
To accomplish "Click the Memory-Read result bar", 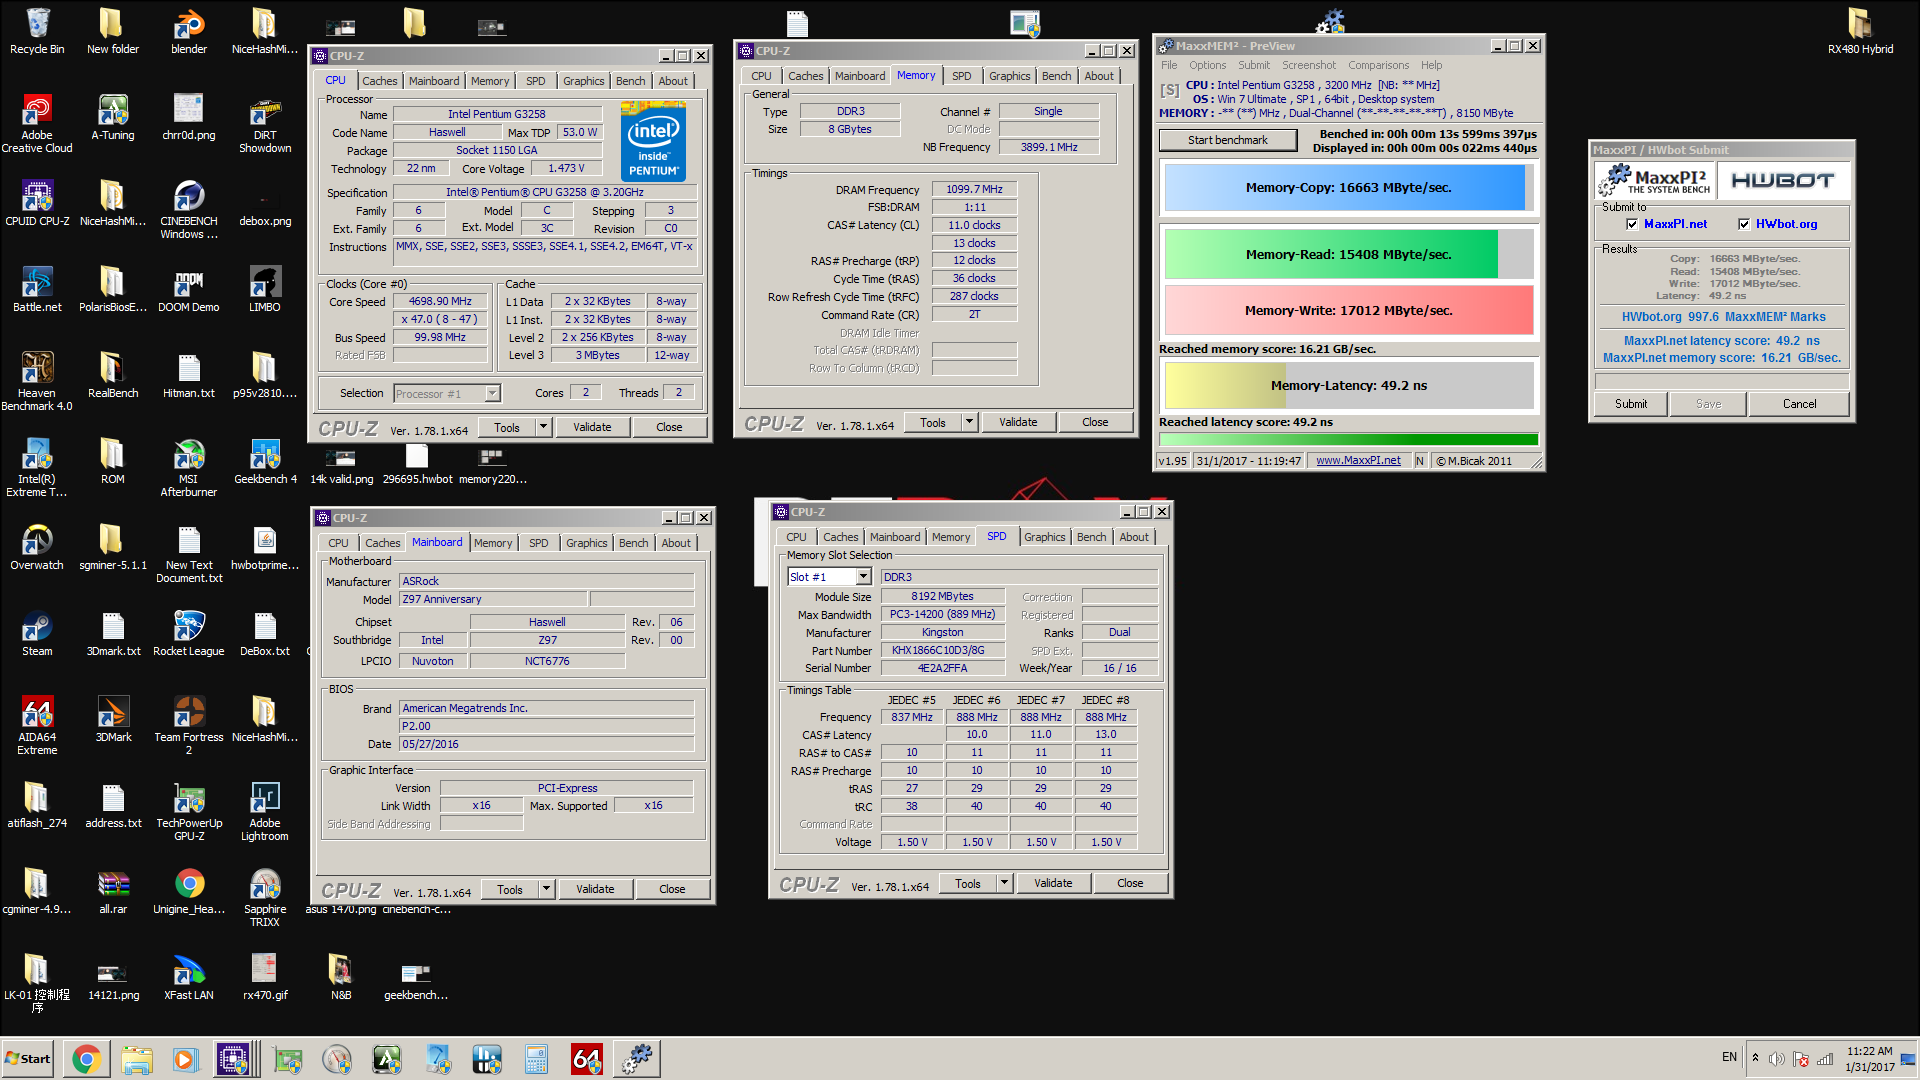I will click(x=1348, y=254).
